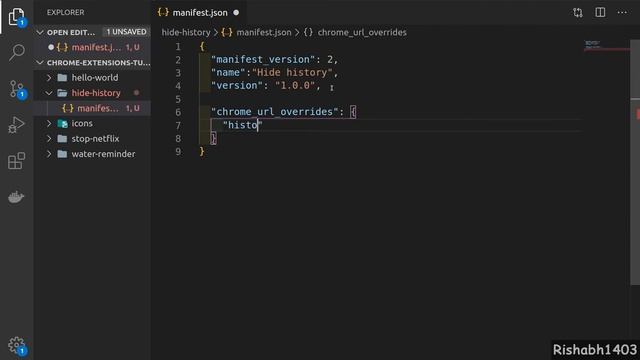Open the Docker view
640x360 pixels.
(x=16, y=197)
